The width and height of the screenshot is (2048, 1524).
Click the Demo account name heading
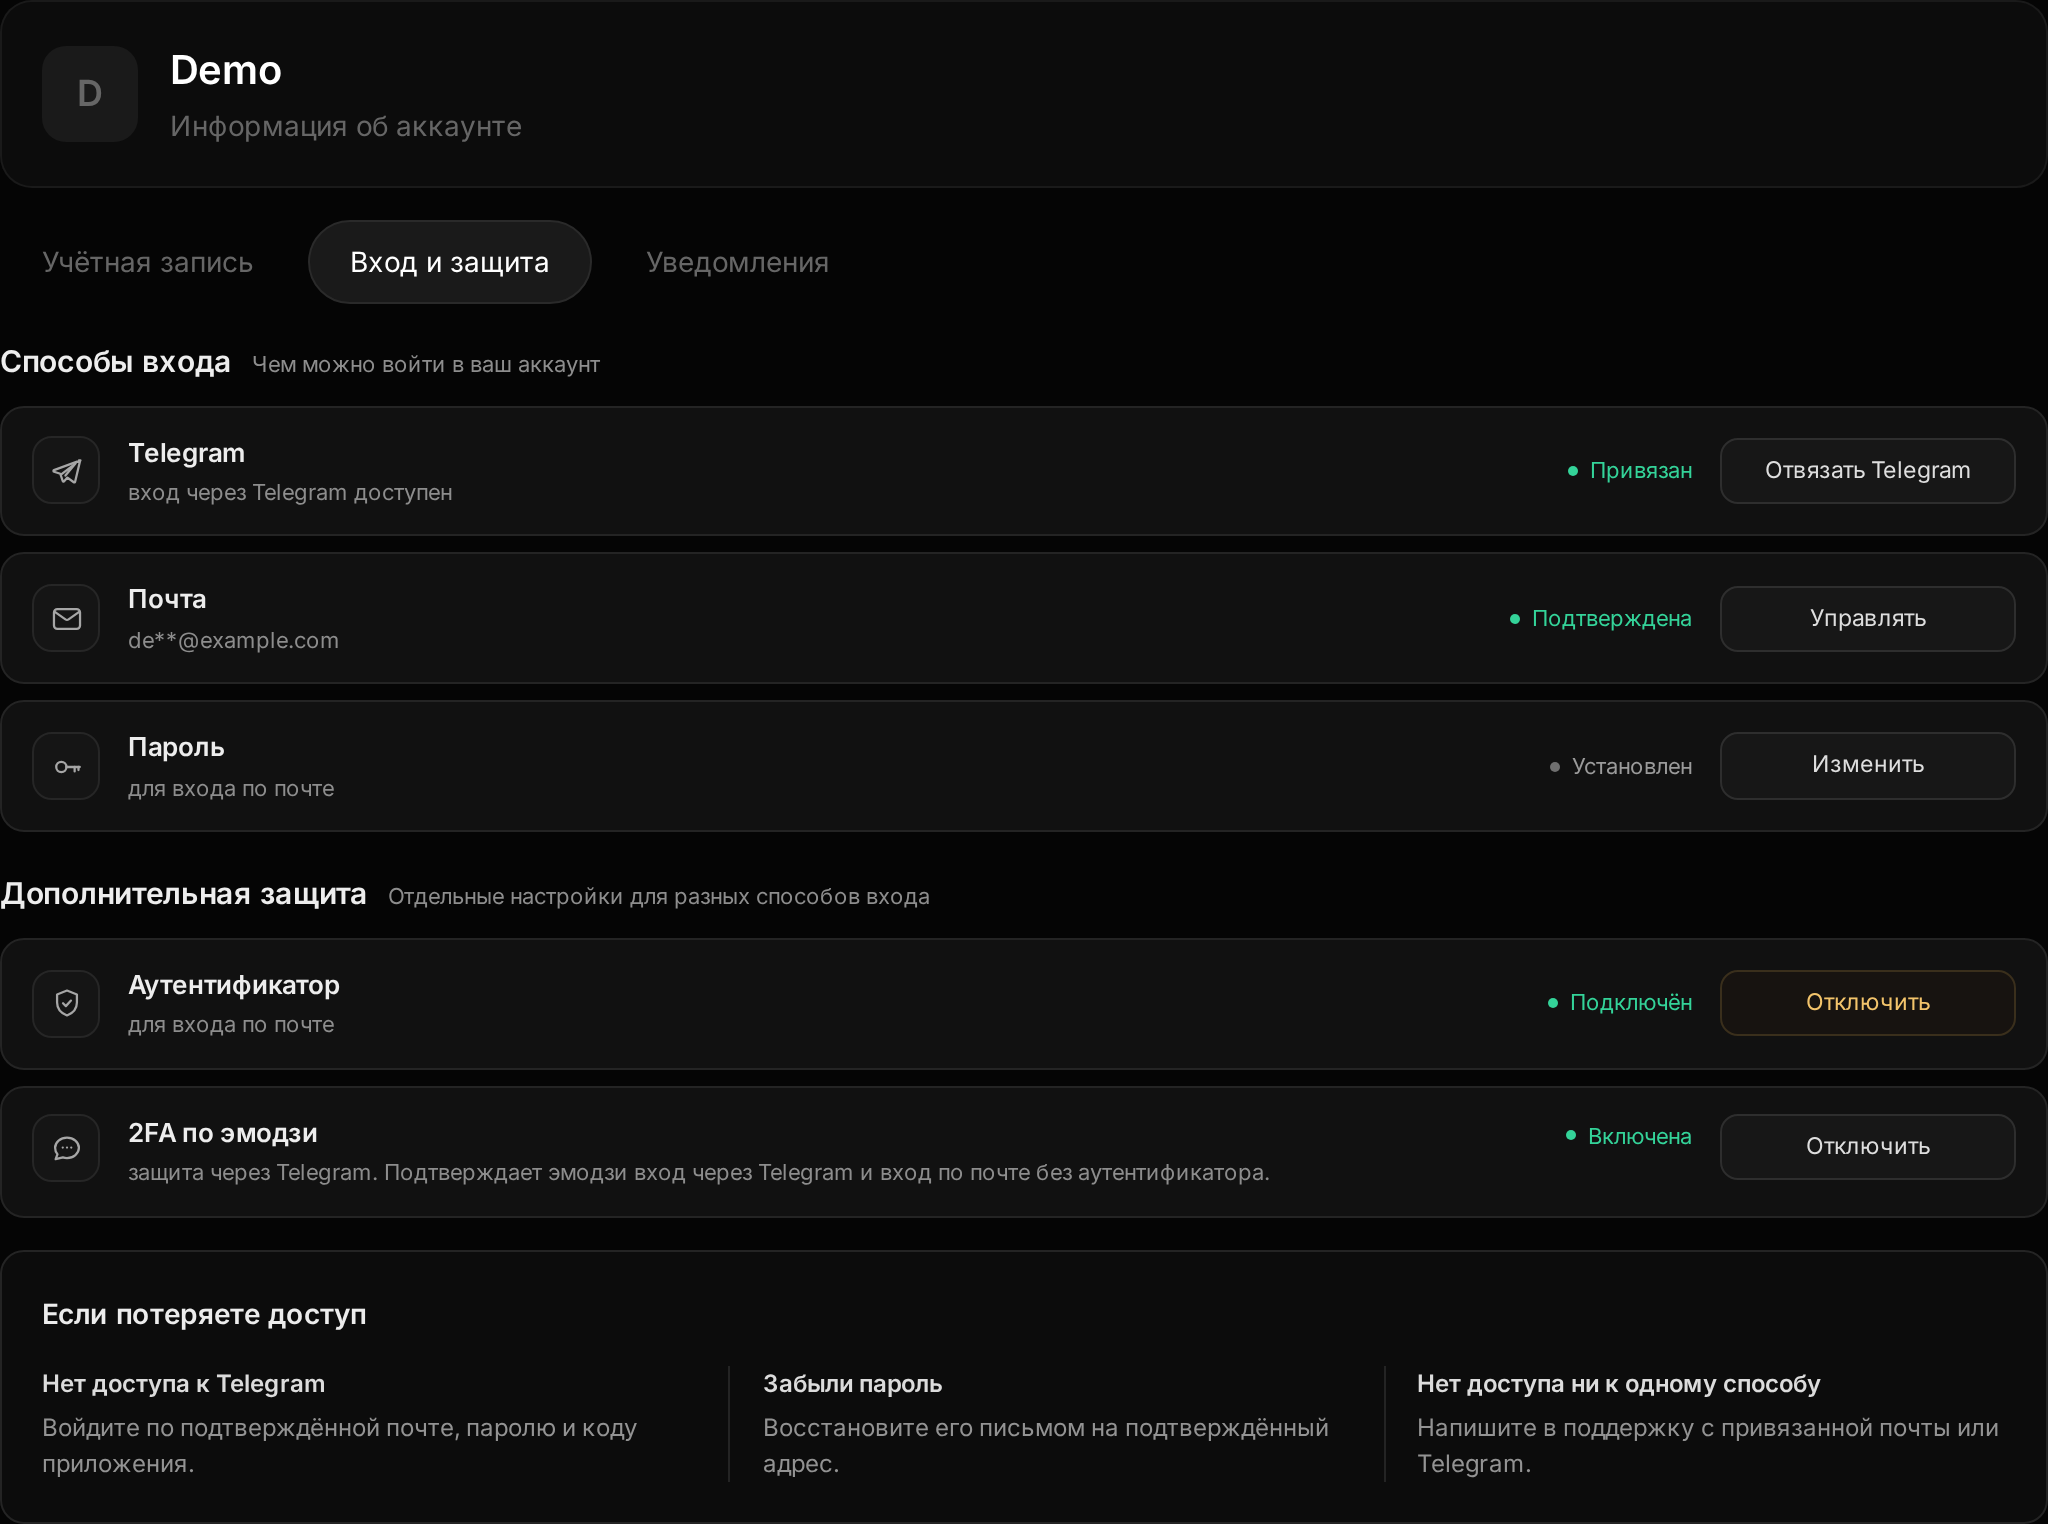click(x=226, y=70)
